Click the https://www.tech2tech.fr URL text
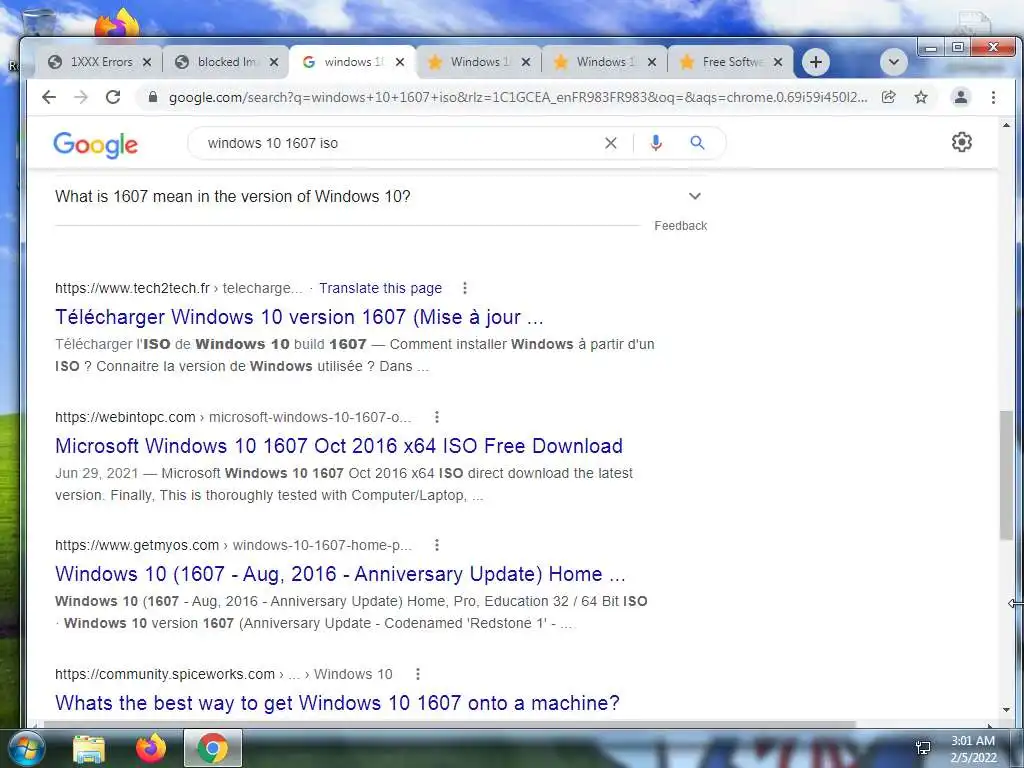This screenshot has width=1024, height=768. [x=133, y=288]
